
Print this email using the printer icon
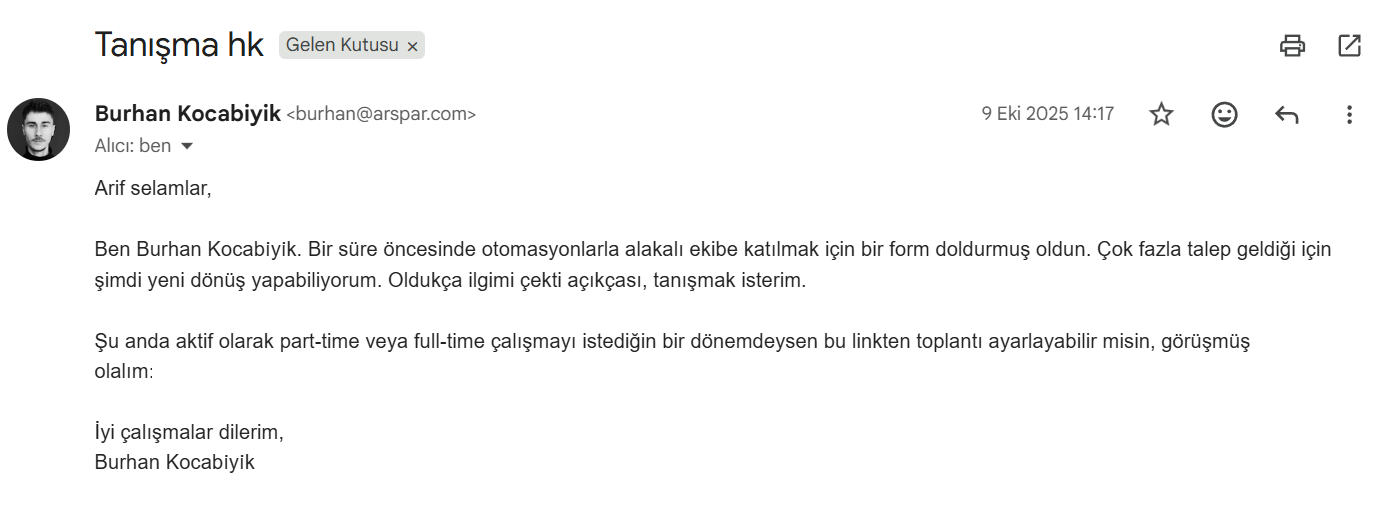tap(1292, 45)
